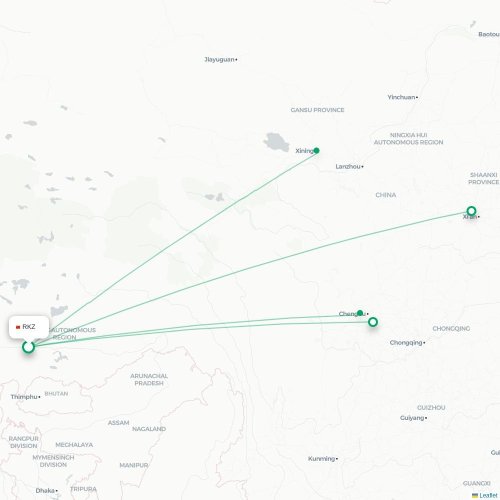This screenshot has width=500, height=500.
Task: Click the Lanzhou city label
Action: (348, 166)
